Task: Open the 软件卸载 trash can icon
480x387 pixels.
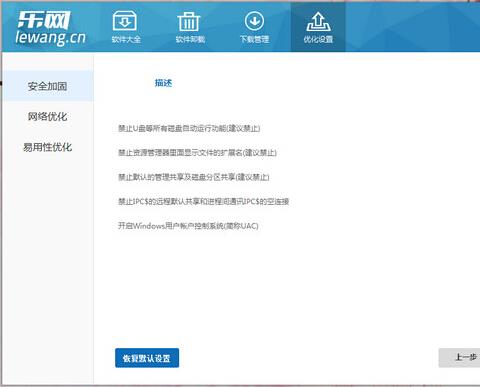Action: click(188, 22)
